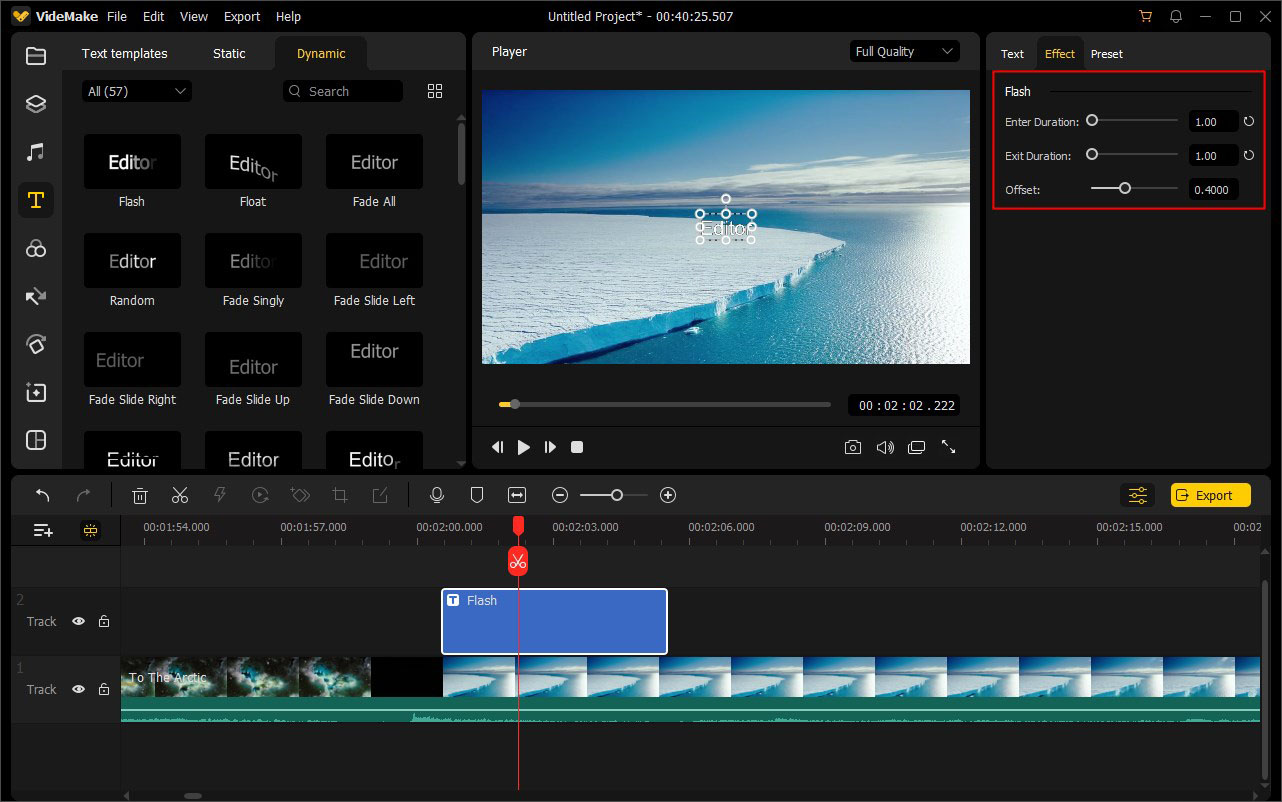Click the microphone voice-over record icon

point(436,495)
